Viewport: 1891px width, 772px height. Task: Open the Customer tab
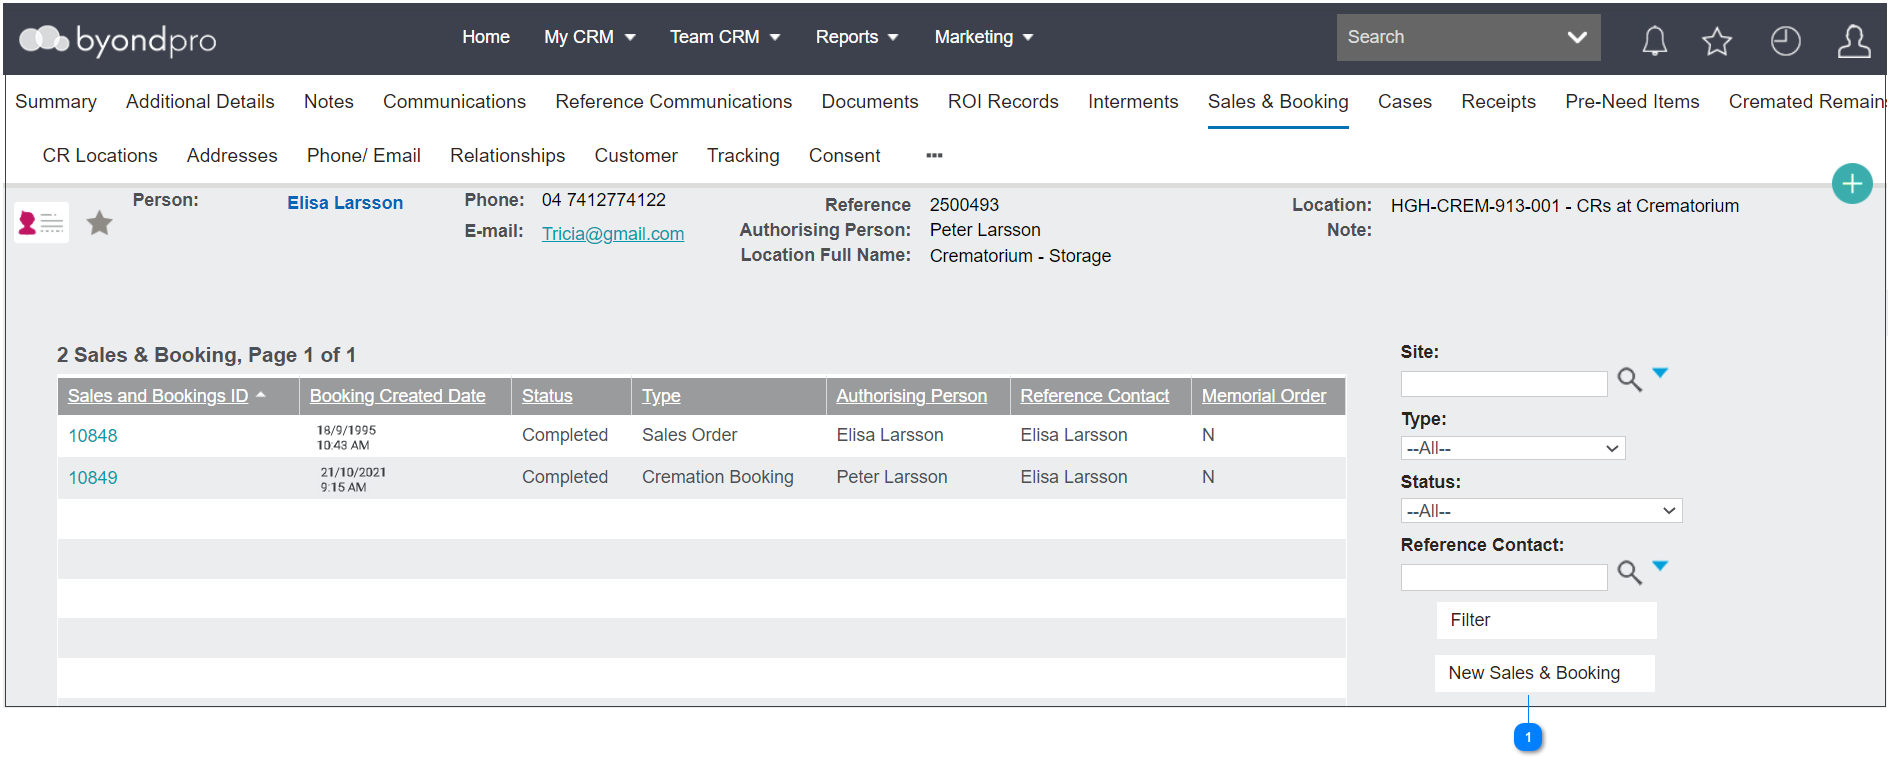(636, 156)
